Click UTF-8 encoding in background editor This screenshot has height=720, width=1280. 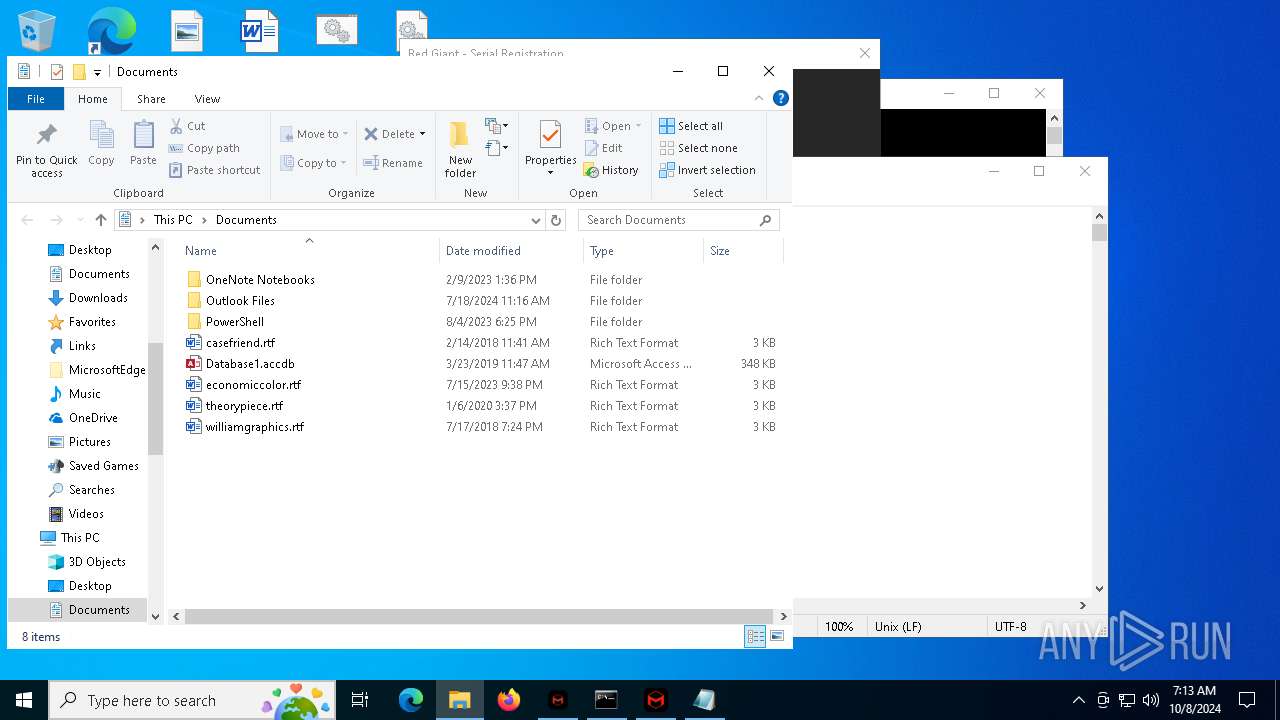(1010, 627)
